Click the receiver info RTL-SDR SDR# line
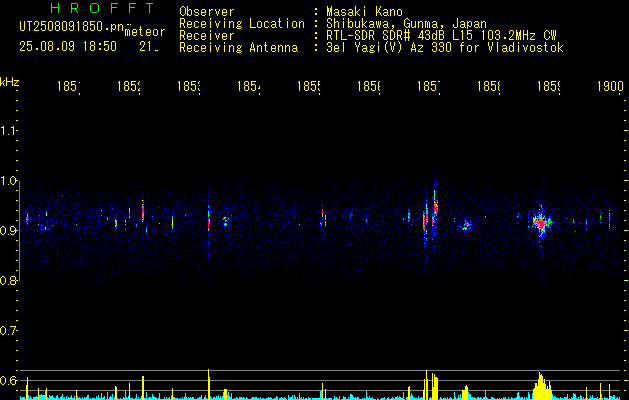 pyautogui.click(x=441, y=36)
